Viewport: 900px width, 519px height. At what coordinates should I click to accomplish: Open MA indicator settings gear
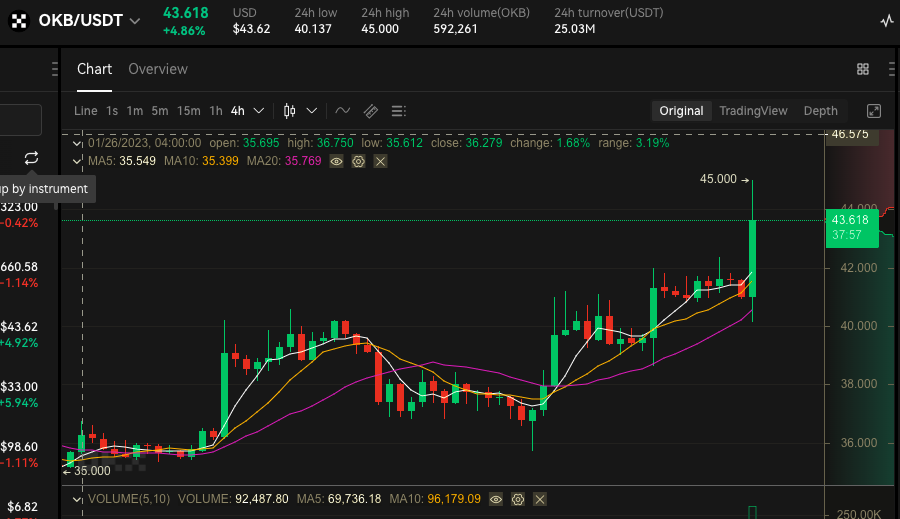pyautogui.click(x=358, y=161)
